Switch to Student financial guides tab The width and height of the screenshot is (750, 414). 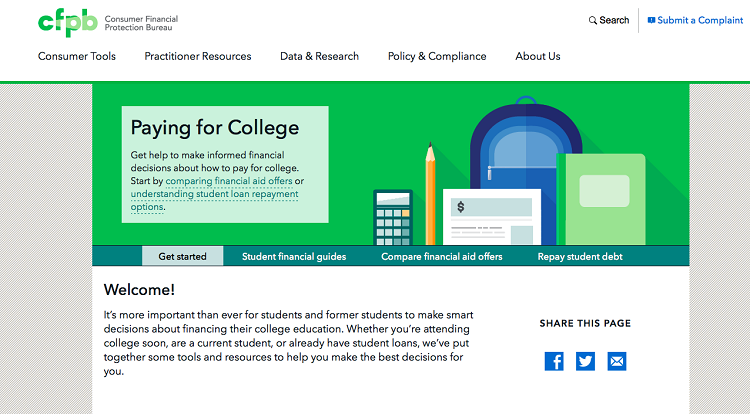[294, 256]
